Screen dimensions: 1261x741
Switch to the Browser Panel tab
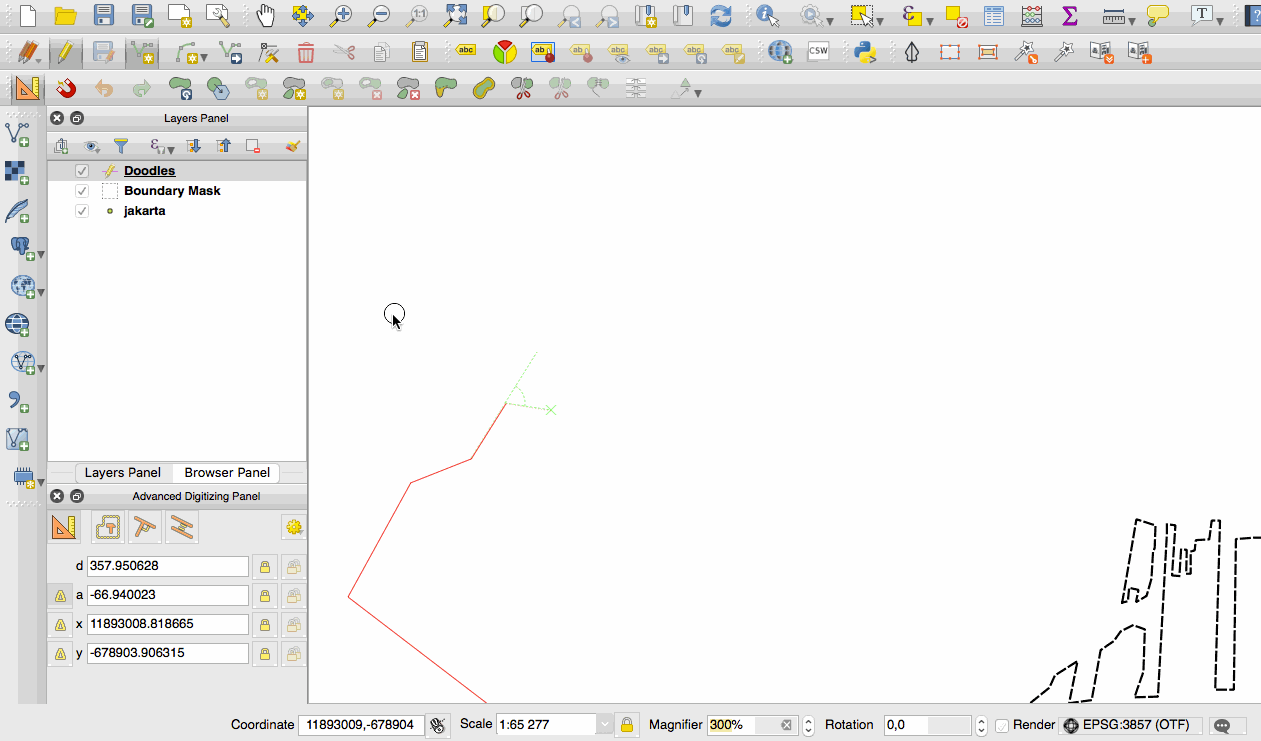(227, 473)
